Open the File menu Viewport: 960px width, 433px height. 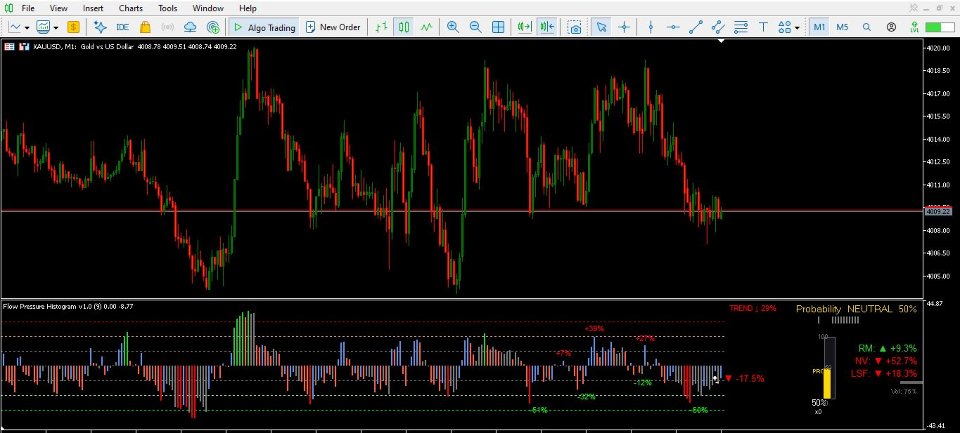click(28, 9)
